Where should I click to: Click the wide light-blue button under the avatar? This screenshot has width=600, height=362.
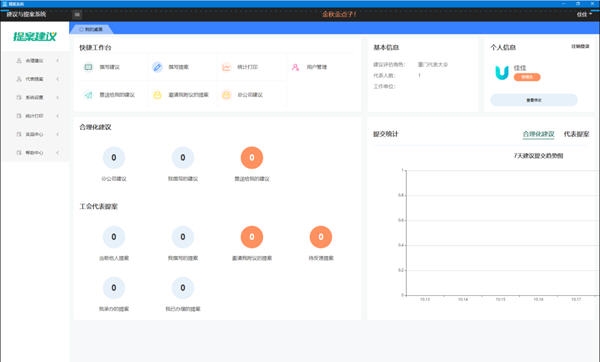(x=534, y=100)
